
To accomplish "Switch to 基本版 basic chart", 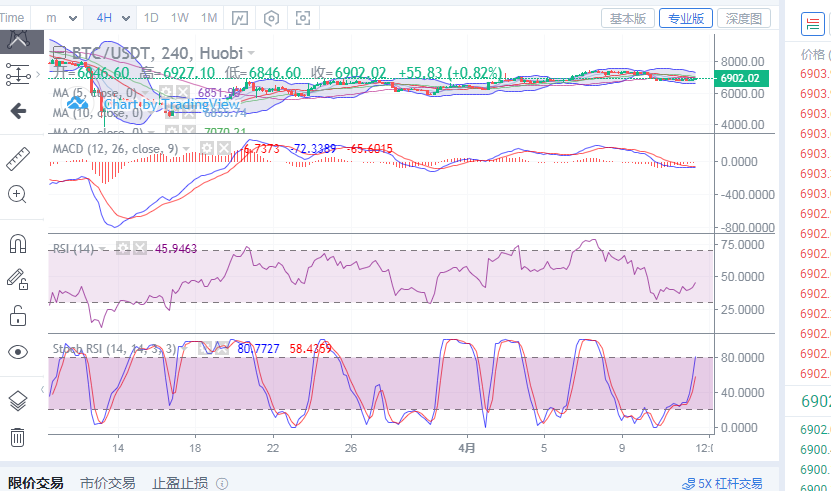I will point(627,19).
